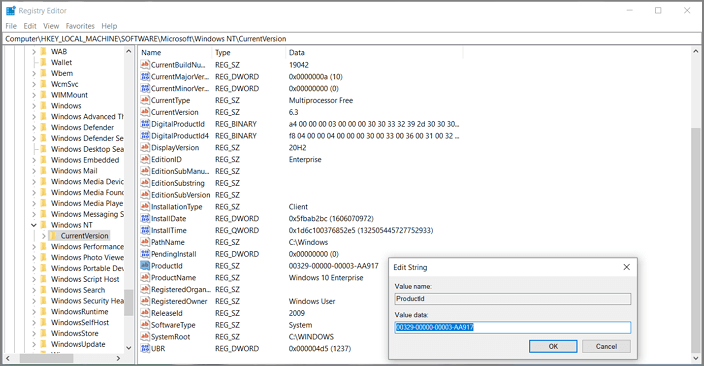Image resolution: width=704 pixels, height=366 pixels.
Task: Select the Windows Photo Viewer key
Action: point(87,257)
